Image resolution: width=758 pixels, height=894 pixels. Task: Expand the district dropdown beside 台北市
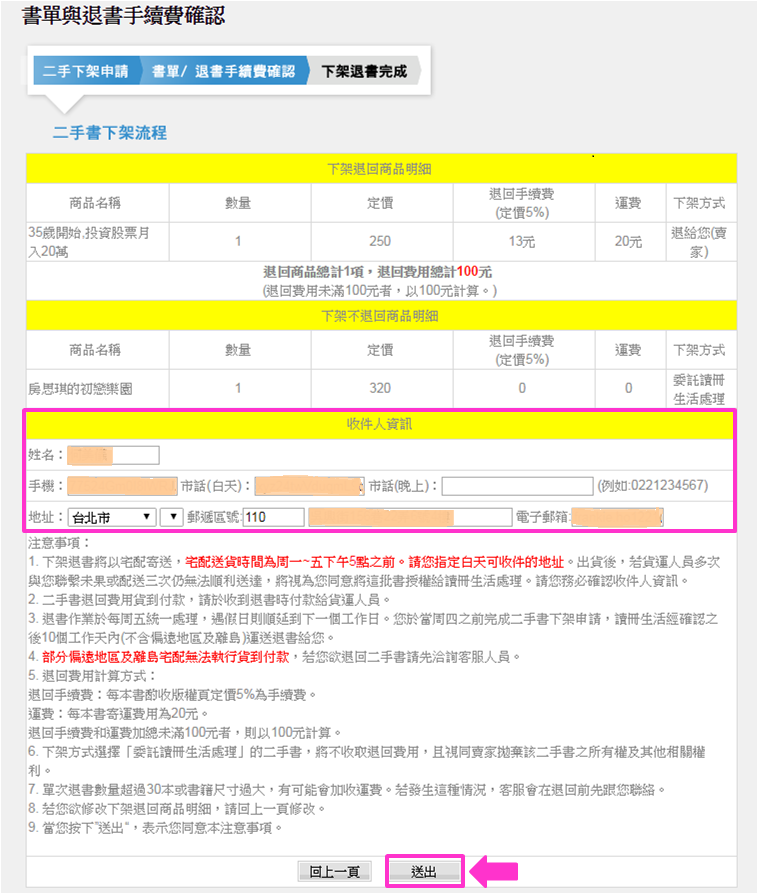(169, 517)
